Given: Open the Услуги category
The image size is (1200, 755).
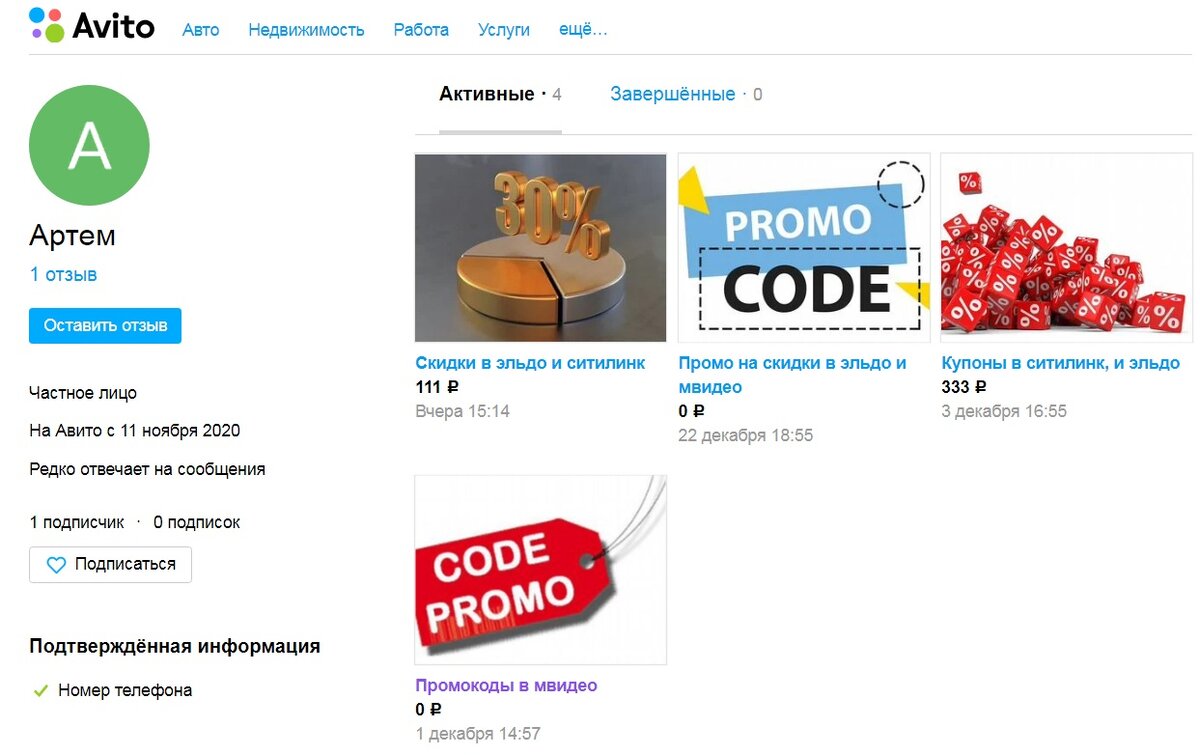Looking at the screenshot, I should point(504,30).
